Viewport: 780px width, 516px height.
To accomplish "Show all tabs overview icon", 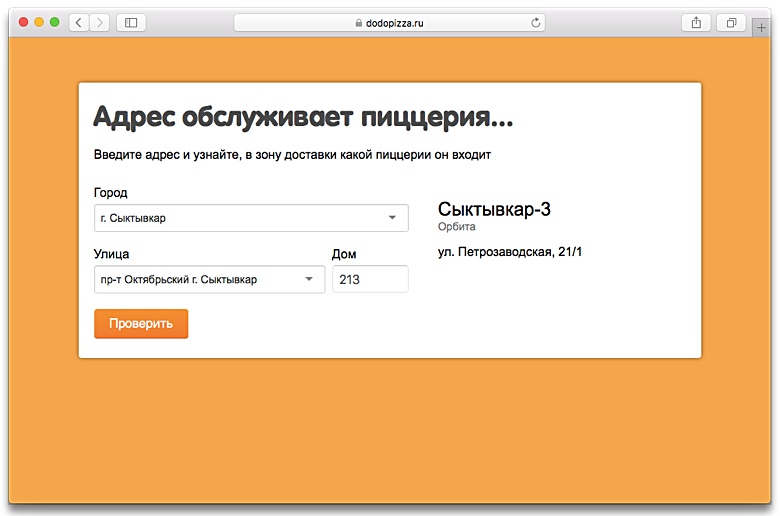I will (x=731, y=23).
